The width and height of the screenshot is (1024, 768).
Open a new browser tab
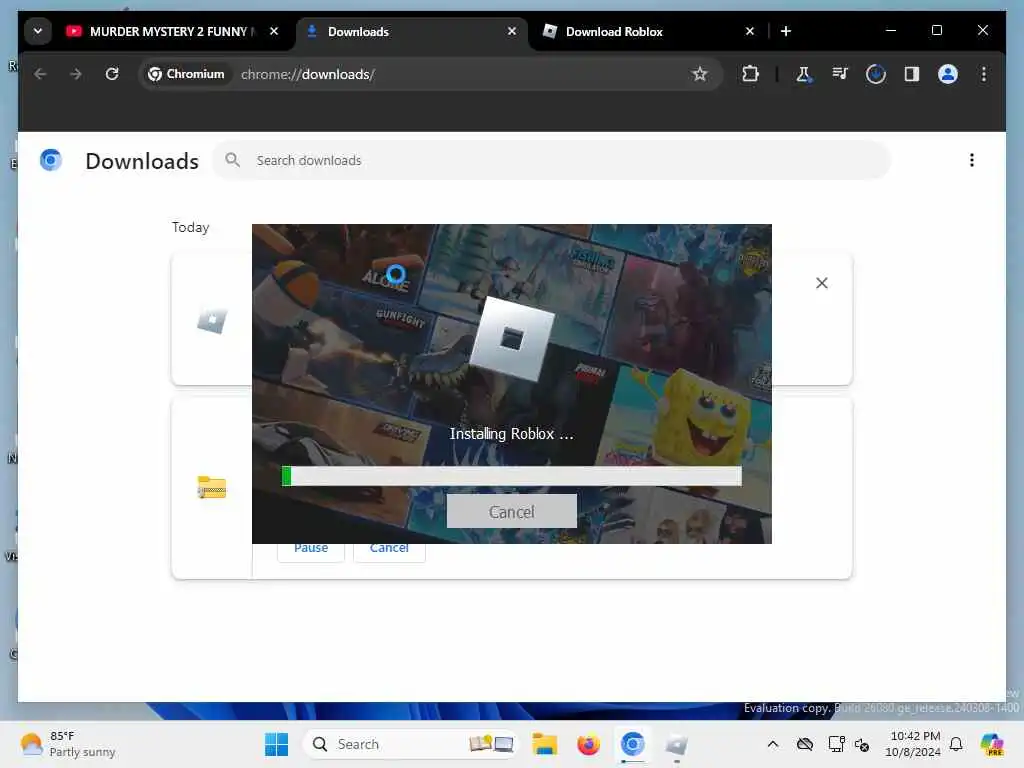786,31
